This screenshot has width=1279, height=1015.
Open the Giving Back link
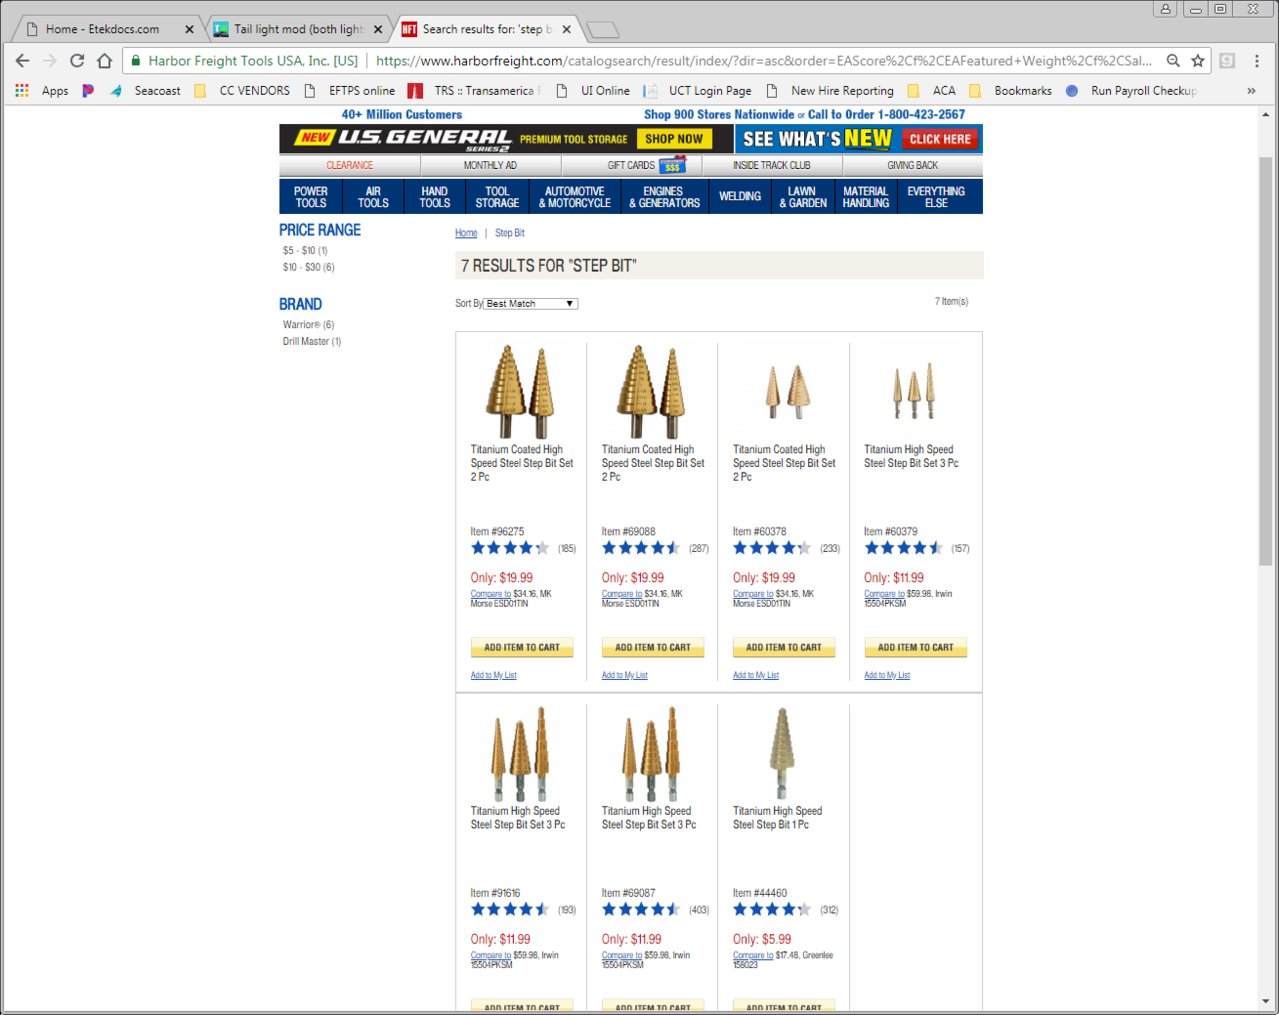click(913, 165)
